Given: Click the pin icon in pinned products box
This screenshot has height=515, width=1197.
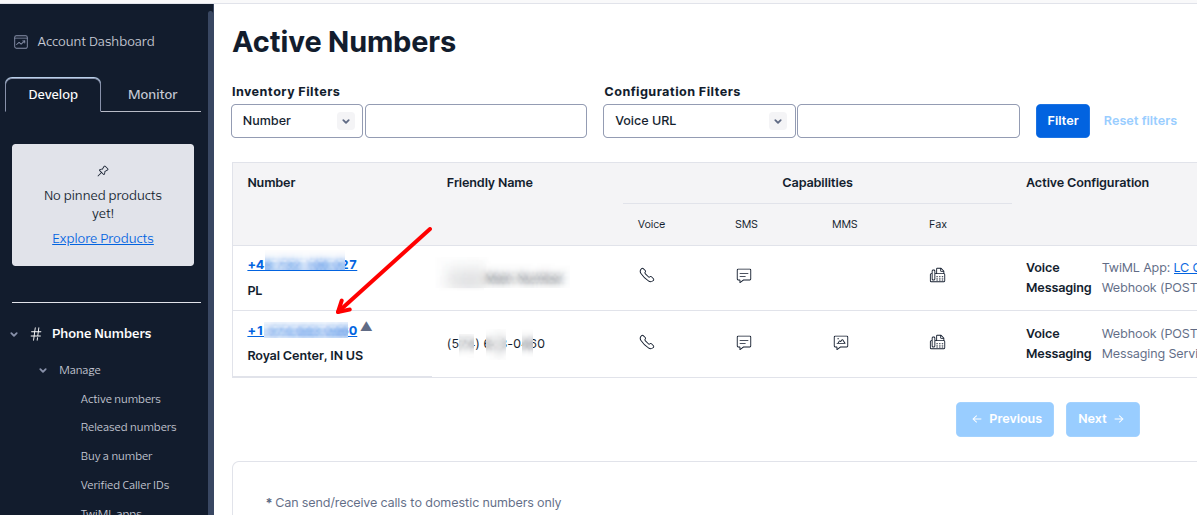Looking at the screenshot, I should [x=103, y=171].
